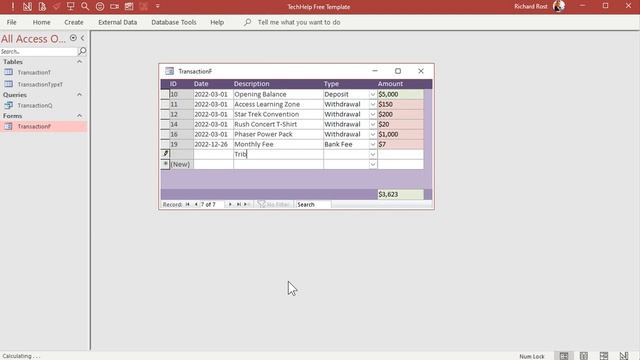
Task: Open the Customize Quick Access Toolbar arrow
Action: tap(158, 6)
